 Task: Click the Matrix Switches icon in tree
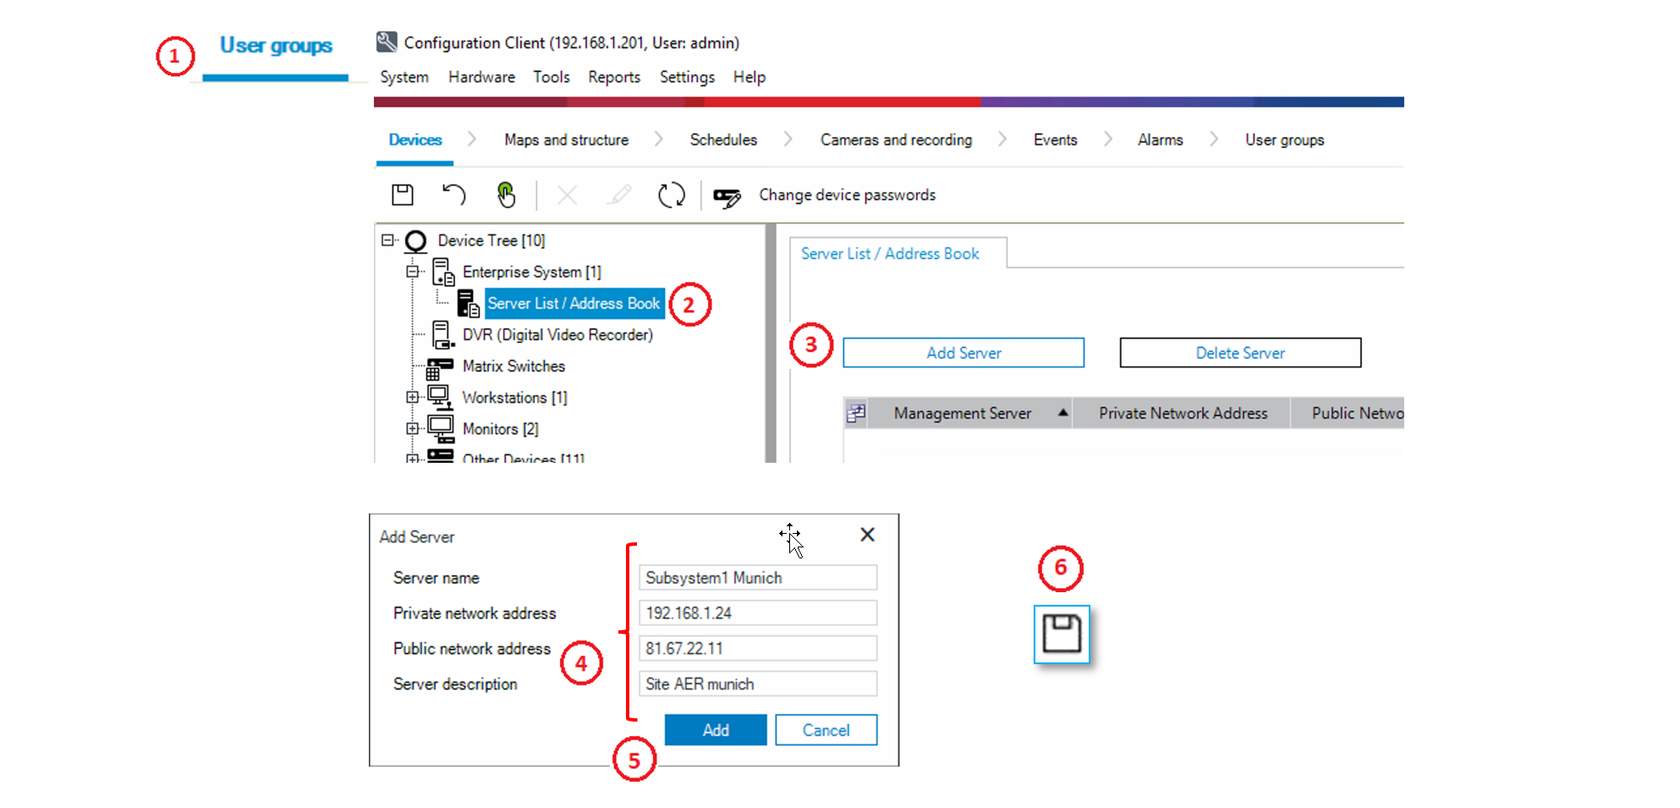pos(440,367)
